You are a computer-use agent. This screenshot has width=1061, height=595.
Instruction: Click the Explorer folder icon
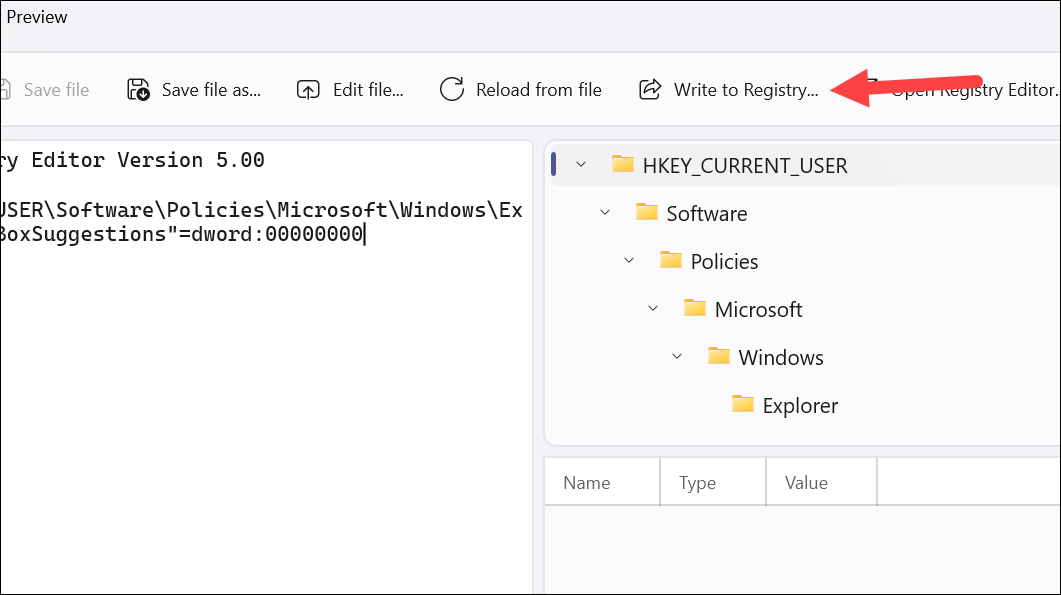[743, 405]
